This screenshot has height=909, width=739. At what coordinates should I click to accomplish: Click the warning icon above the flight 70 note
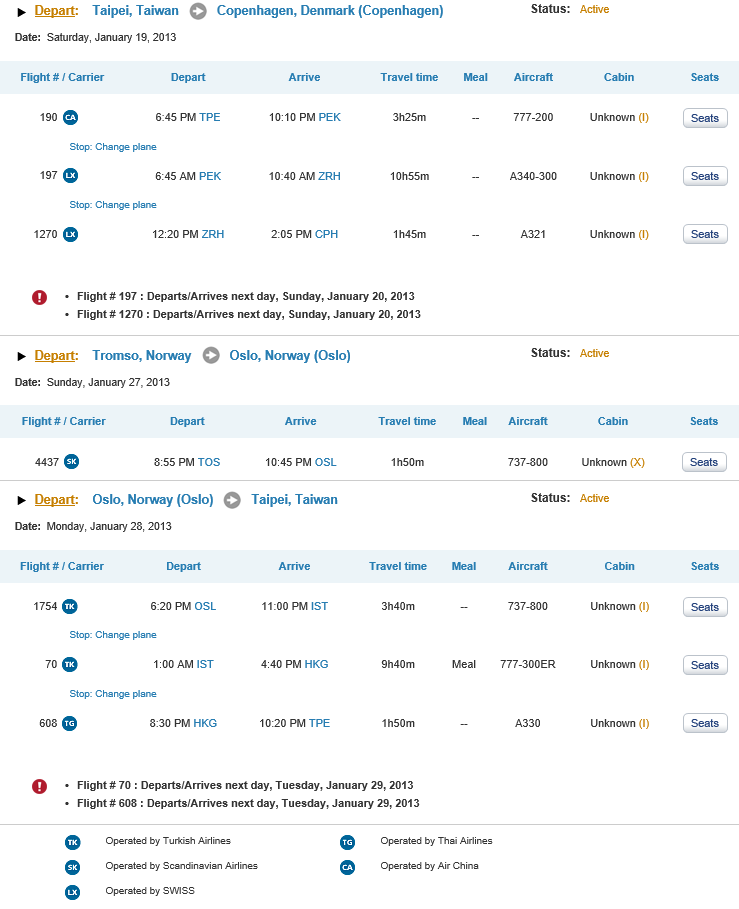click(x=39, y=786)
